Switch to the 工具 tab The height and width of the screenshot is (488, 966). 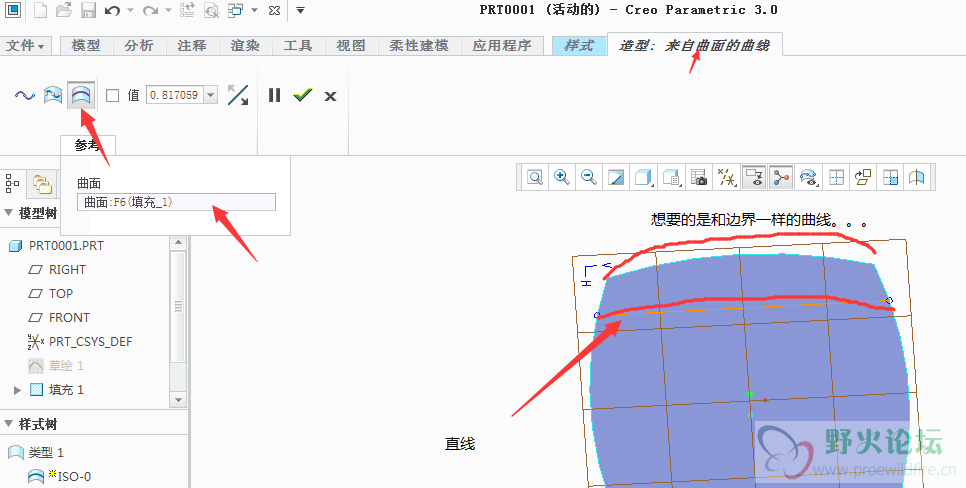(298, 46)
